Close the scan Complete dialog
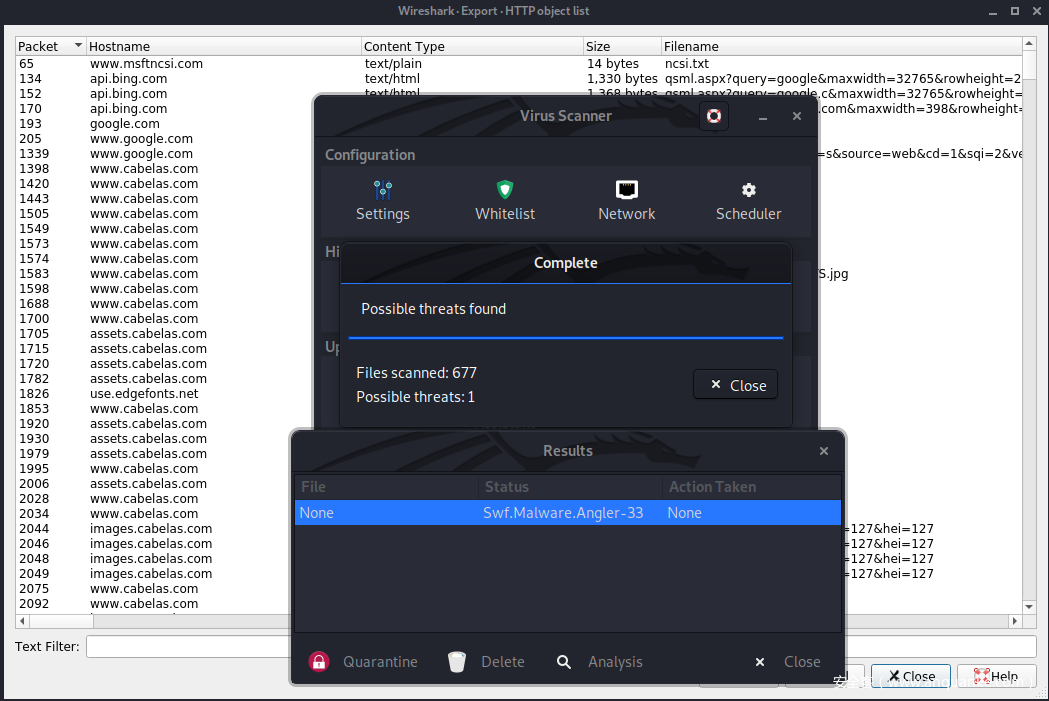 [736, 385]
